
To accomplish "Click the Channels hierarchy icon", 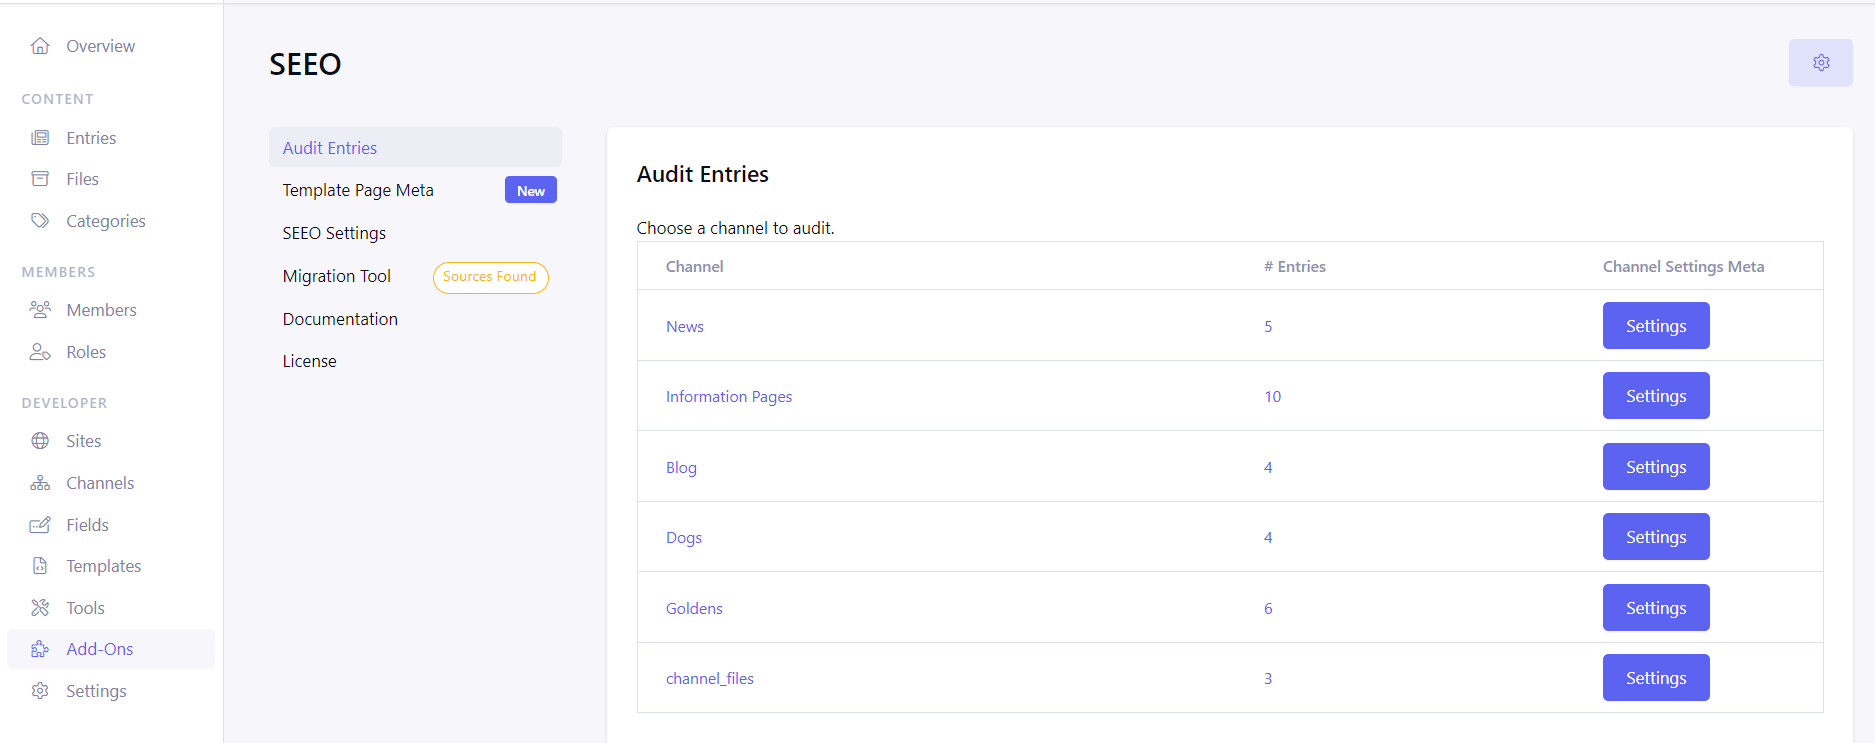I will point(40,483).
